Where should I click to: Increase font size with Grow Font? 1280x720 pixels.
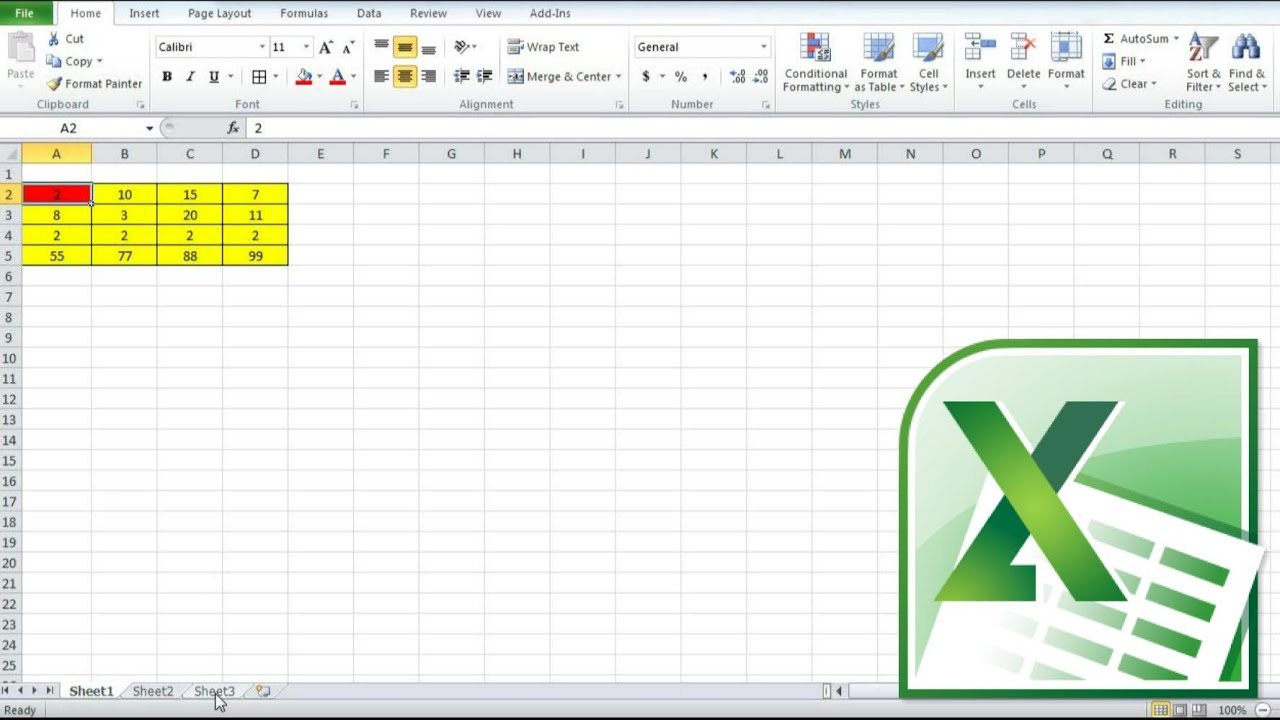pos(326,47)
